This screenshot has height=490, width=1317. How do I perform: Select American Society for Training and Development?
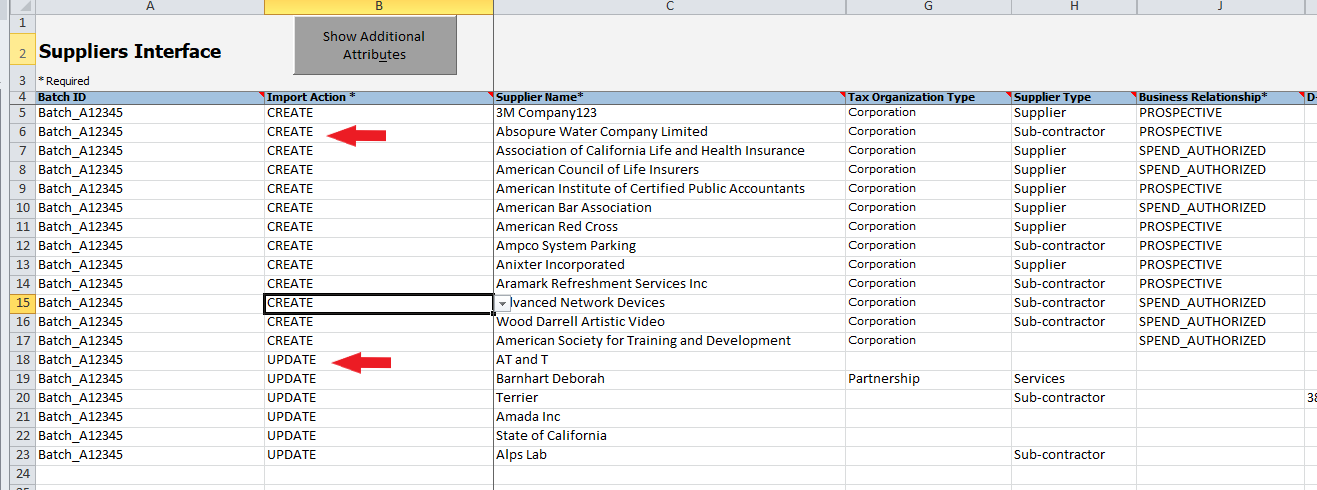click(670, 341)
